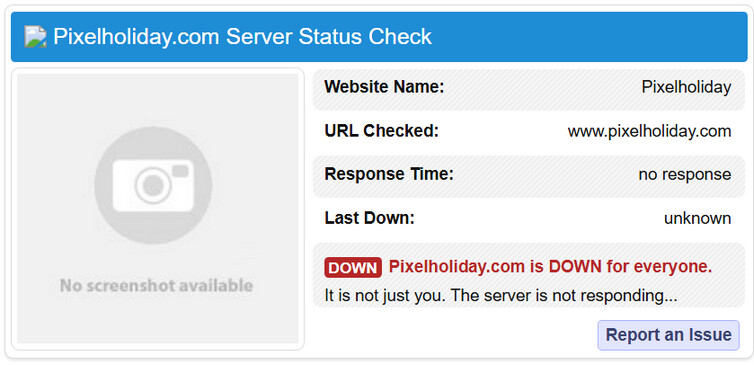Click the 'no response' value
The image size is (754, 365).
point(685,174)
